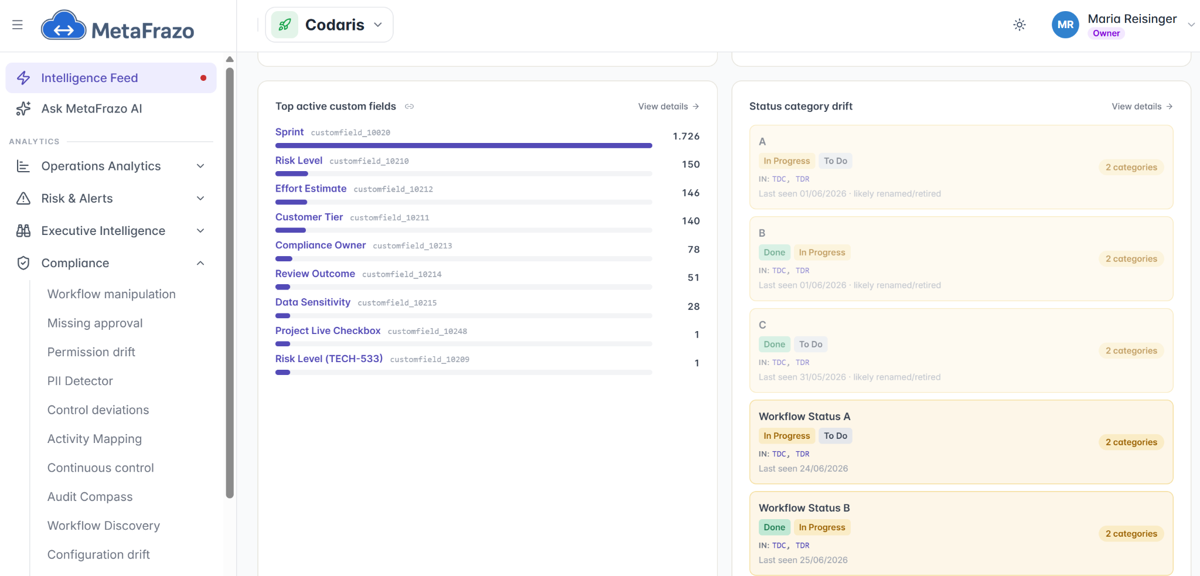Select Control deviations in sidebar

(98, 410)
